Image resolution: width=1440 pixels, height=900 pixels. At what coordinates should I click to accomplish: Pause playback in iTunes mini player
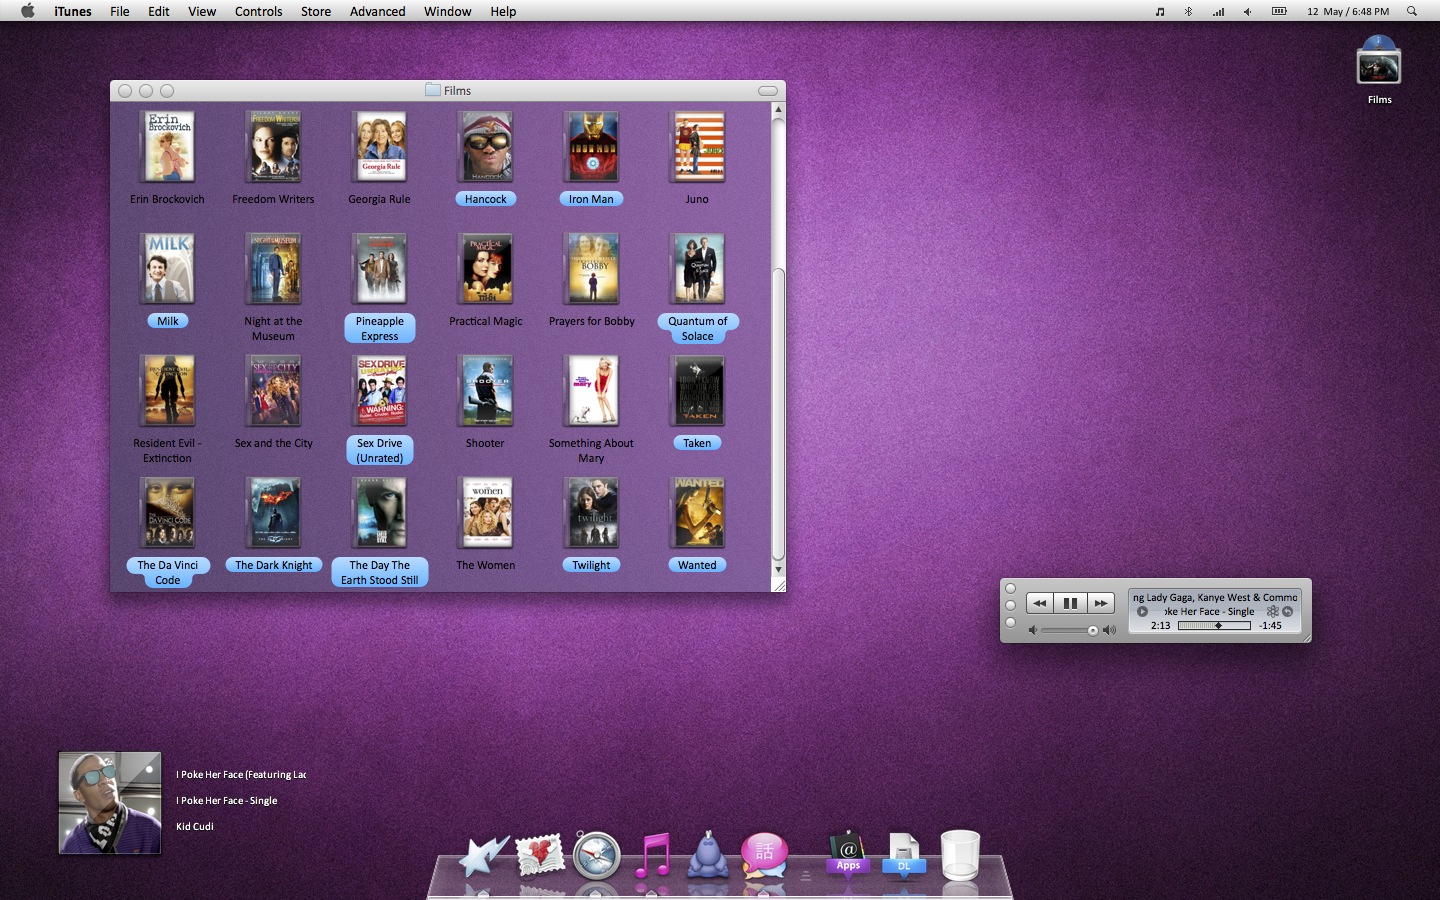(x=1070, y=603)
